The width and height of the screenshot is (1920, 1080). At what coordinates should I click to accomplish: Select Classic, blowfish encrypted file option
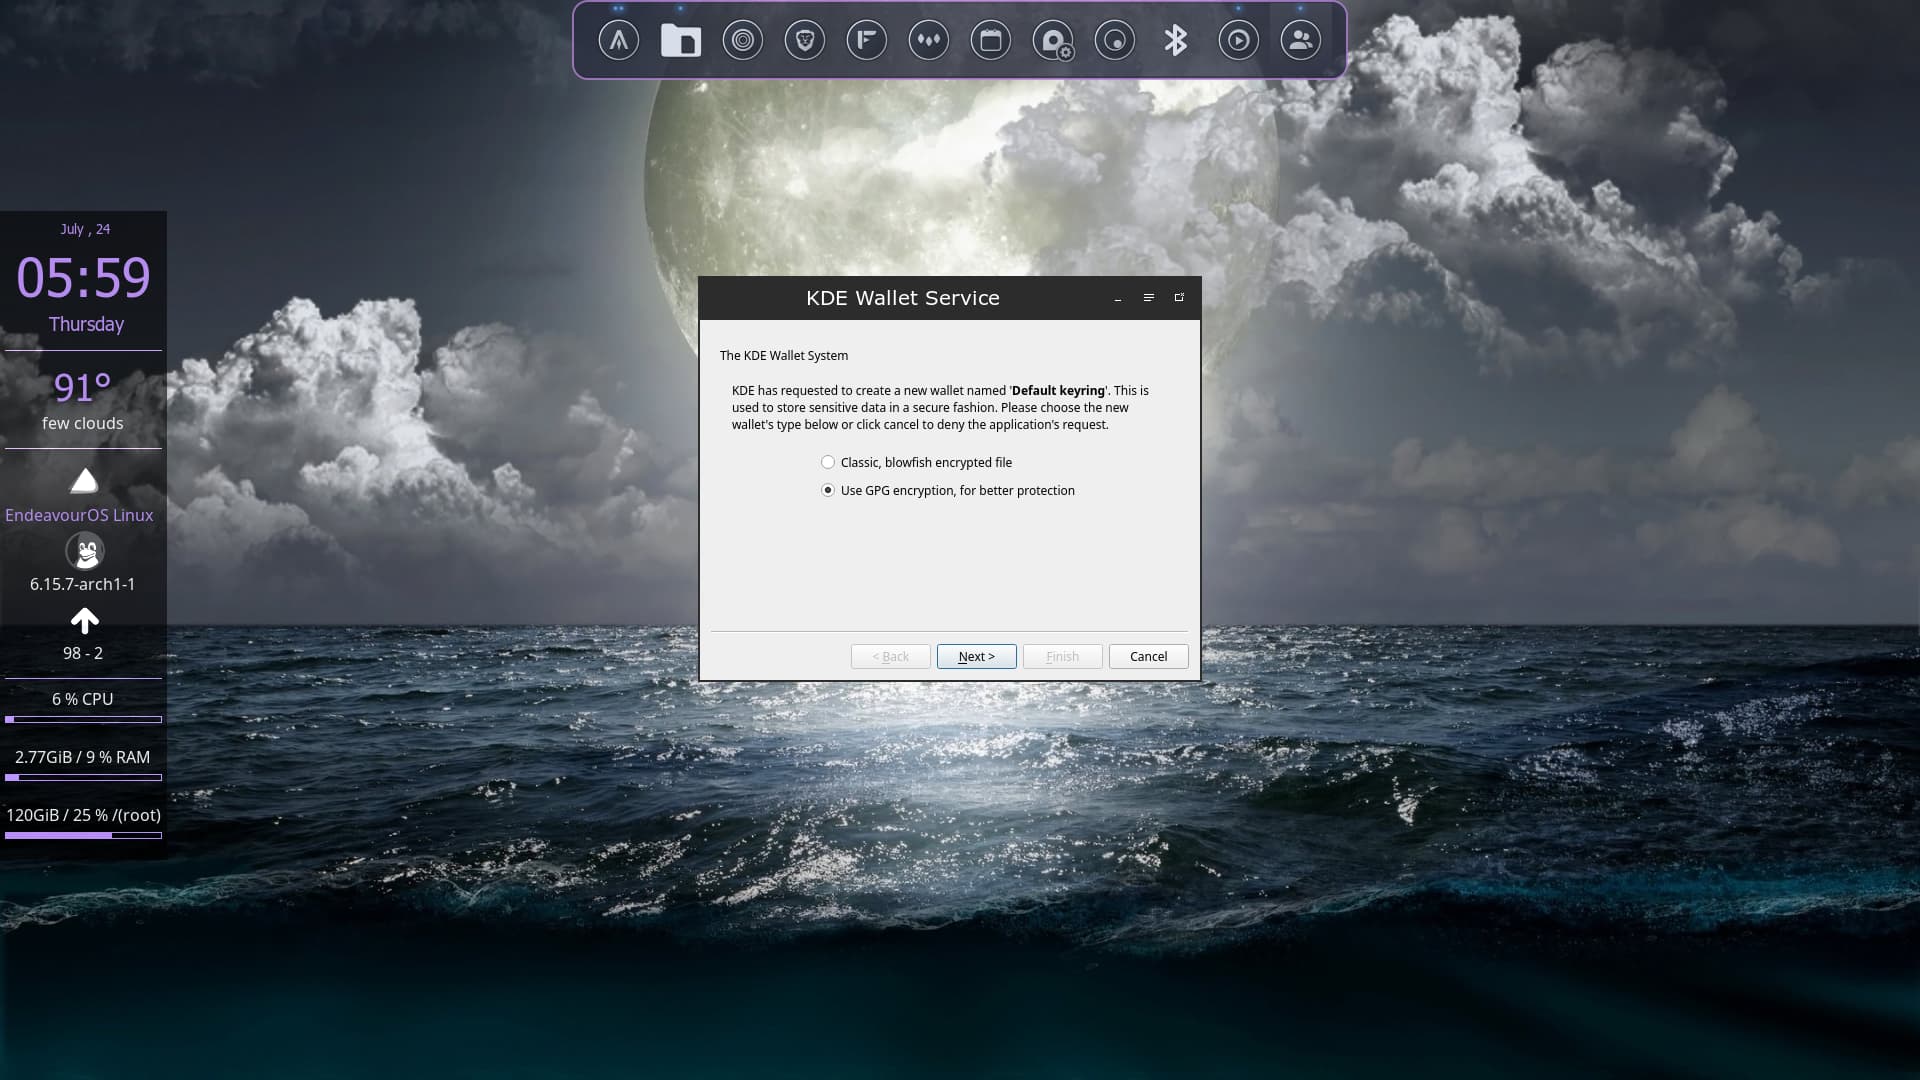pyautogui.click(x=828, y=462)
